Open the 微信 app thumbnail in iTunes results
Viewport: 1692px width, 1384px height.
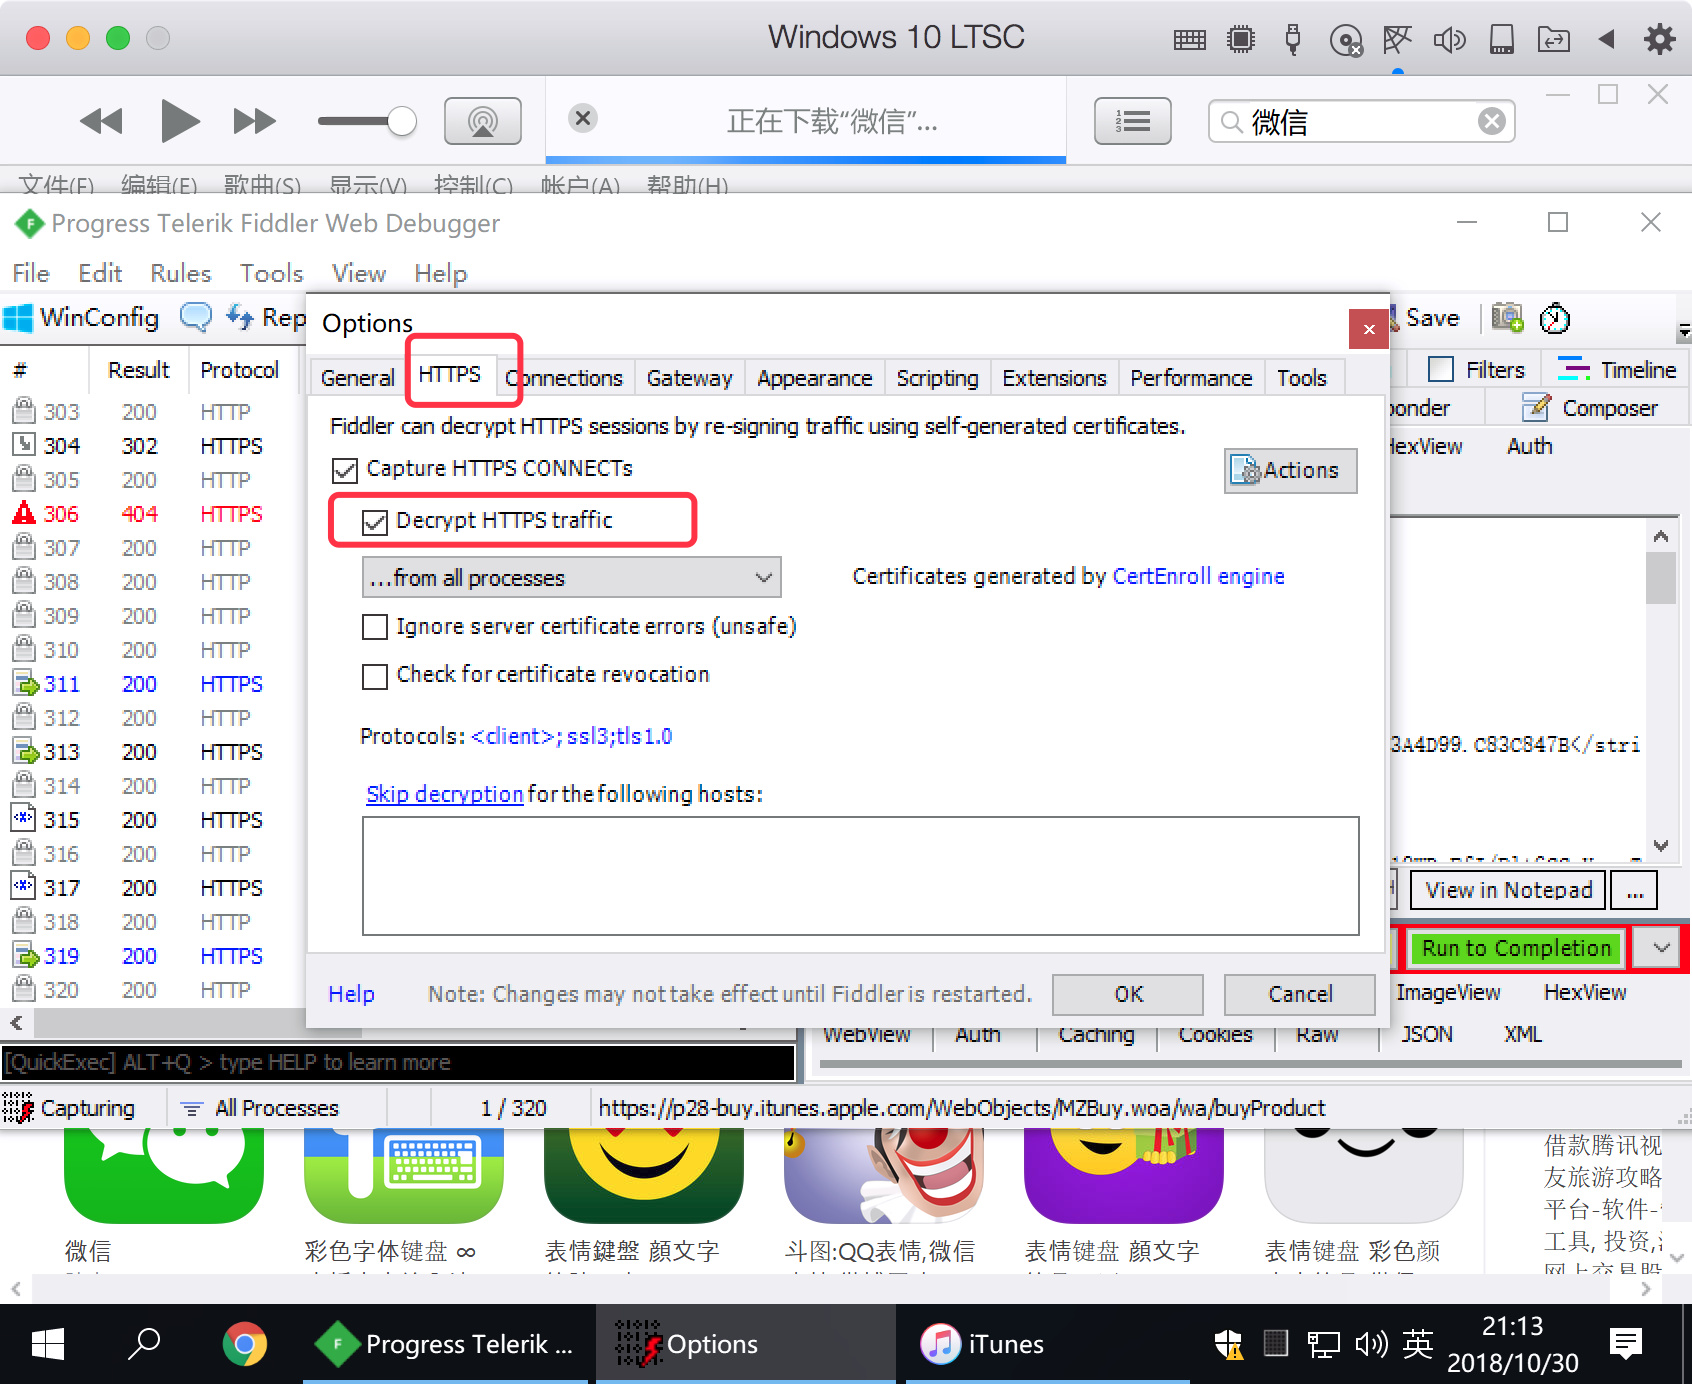164,1176
